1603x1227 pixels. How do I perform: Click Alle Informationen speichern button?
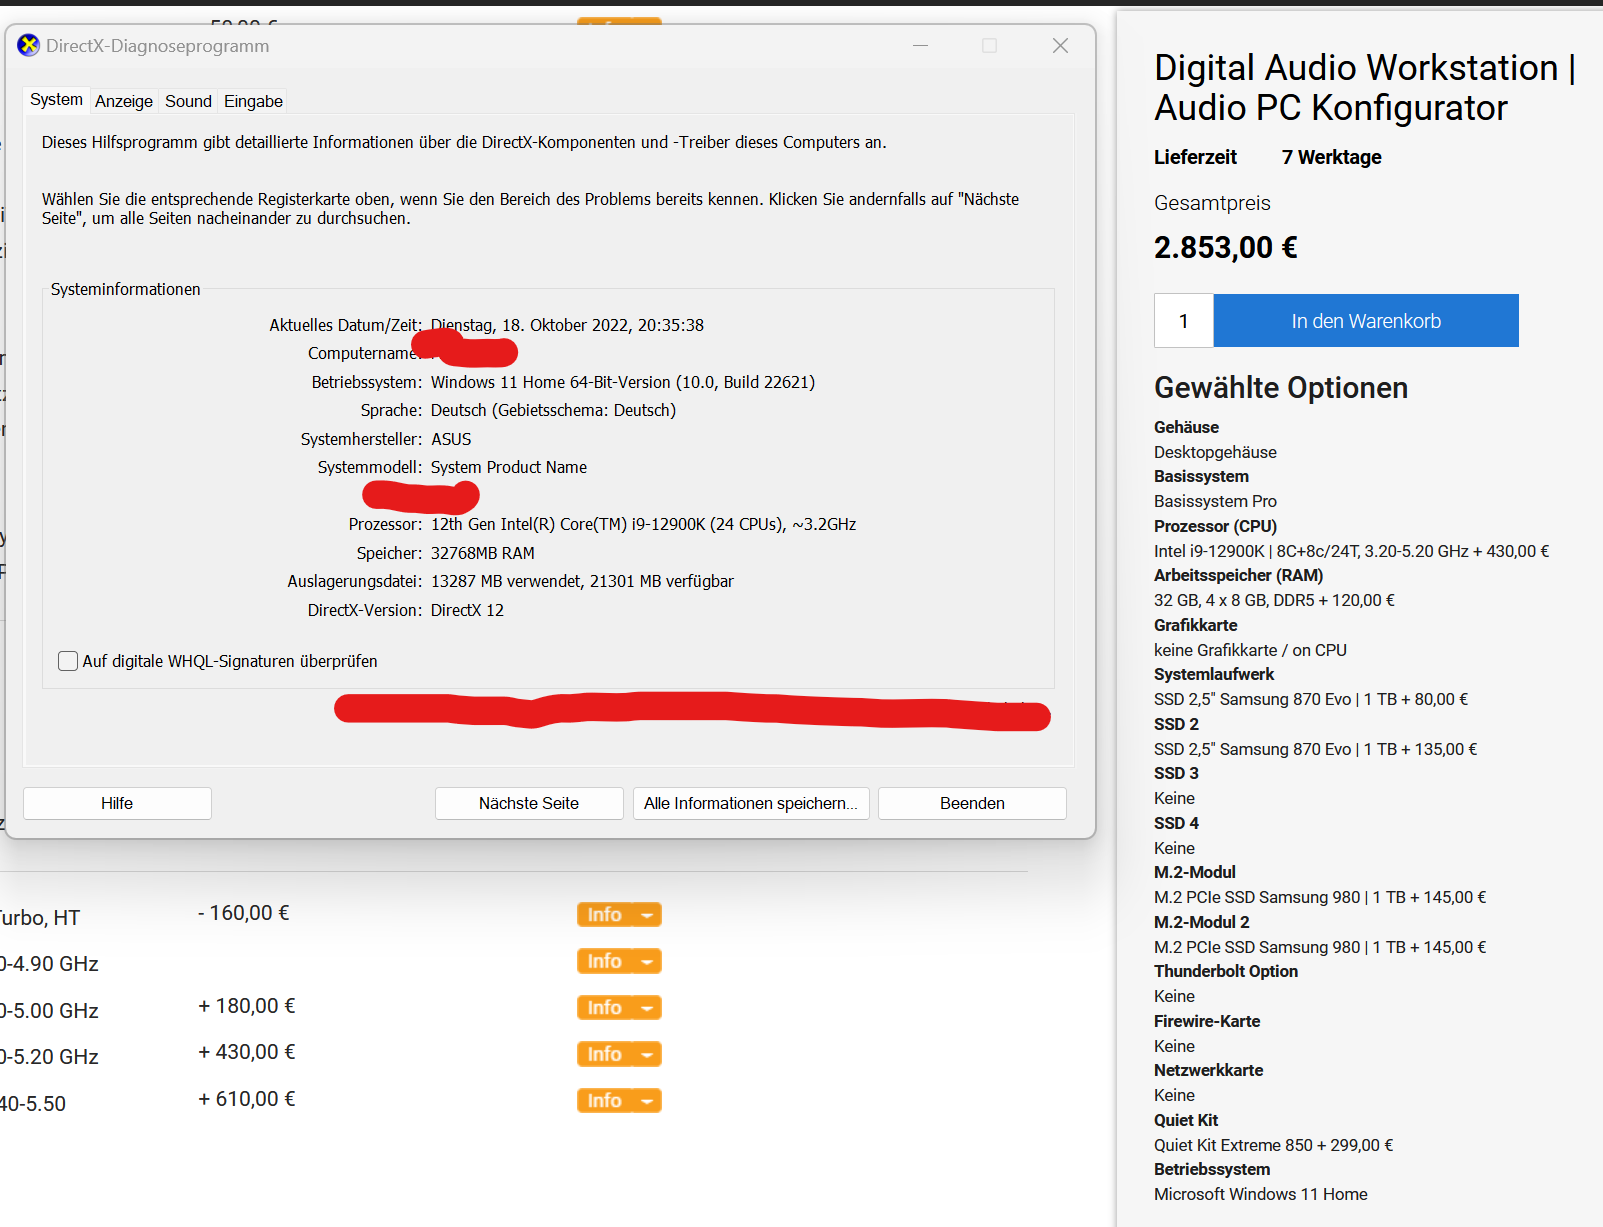point(751,803)
